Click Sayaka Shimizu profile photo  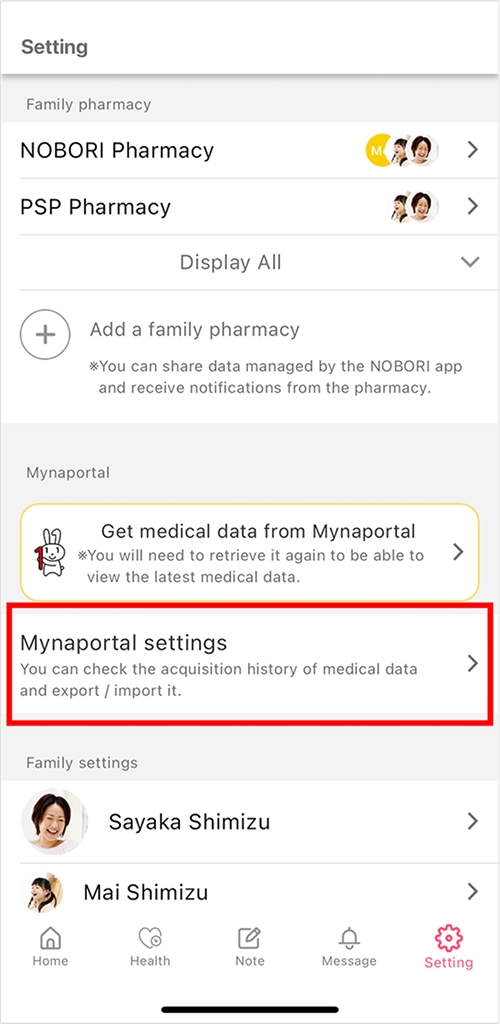(x=54, y=822)
